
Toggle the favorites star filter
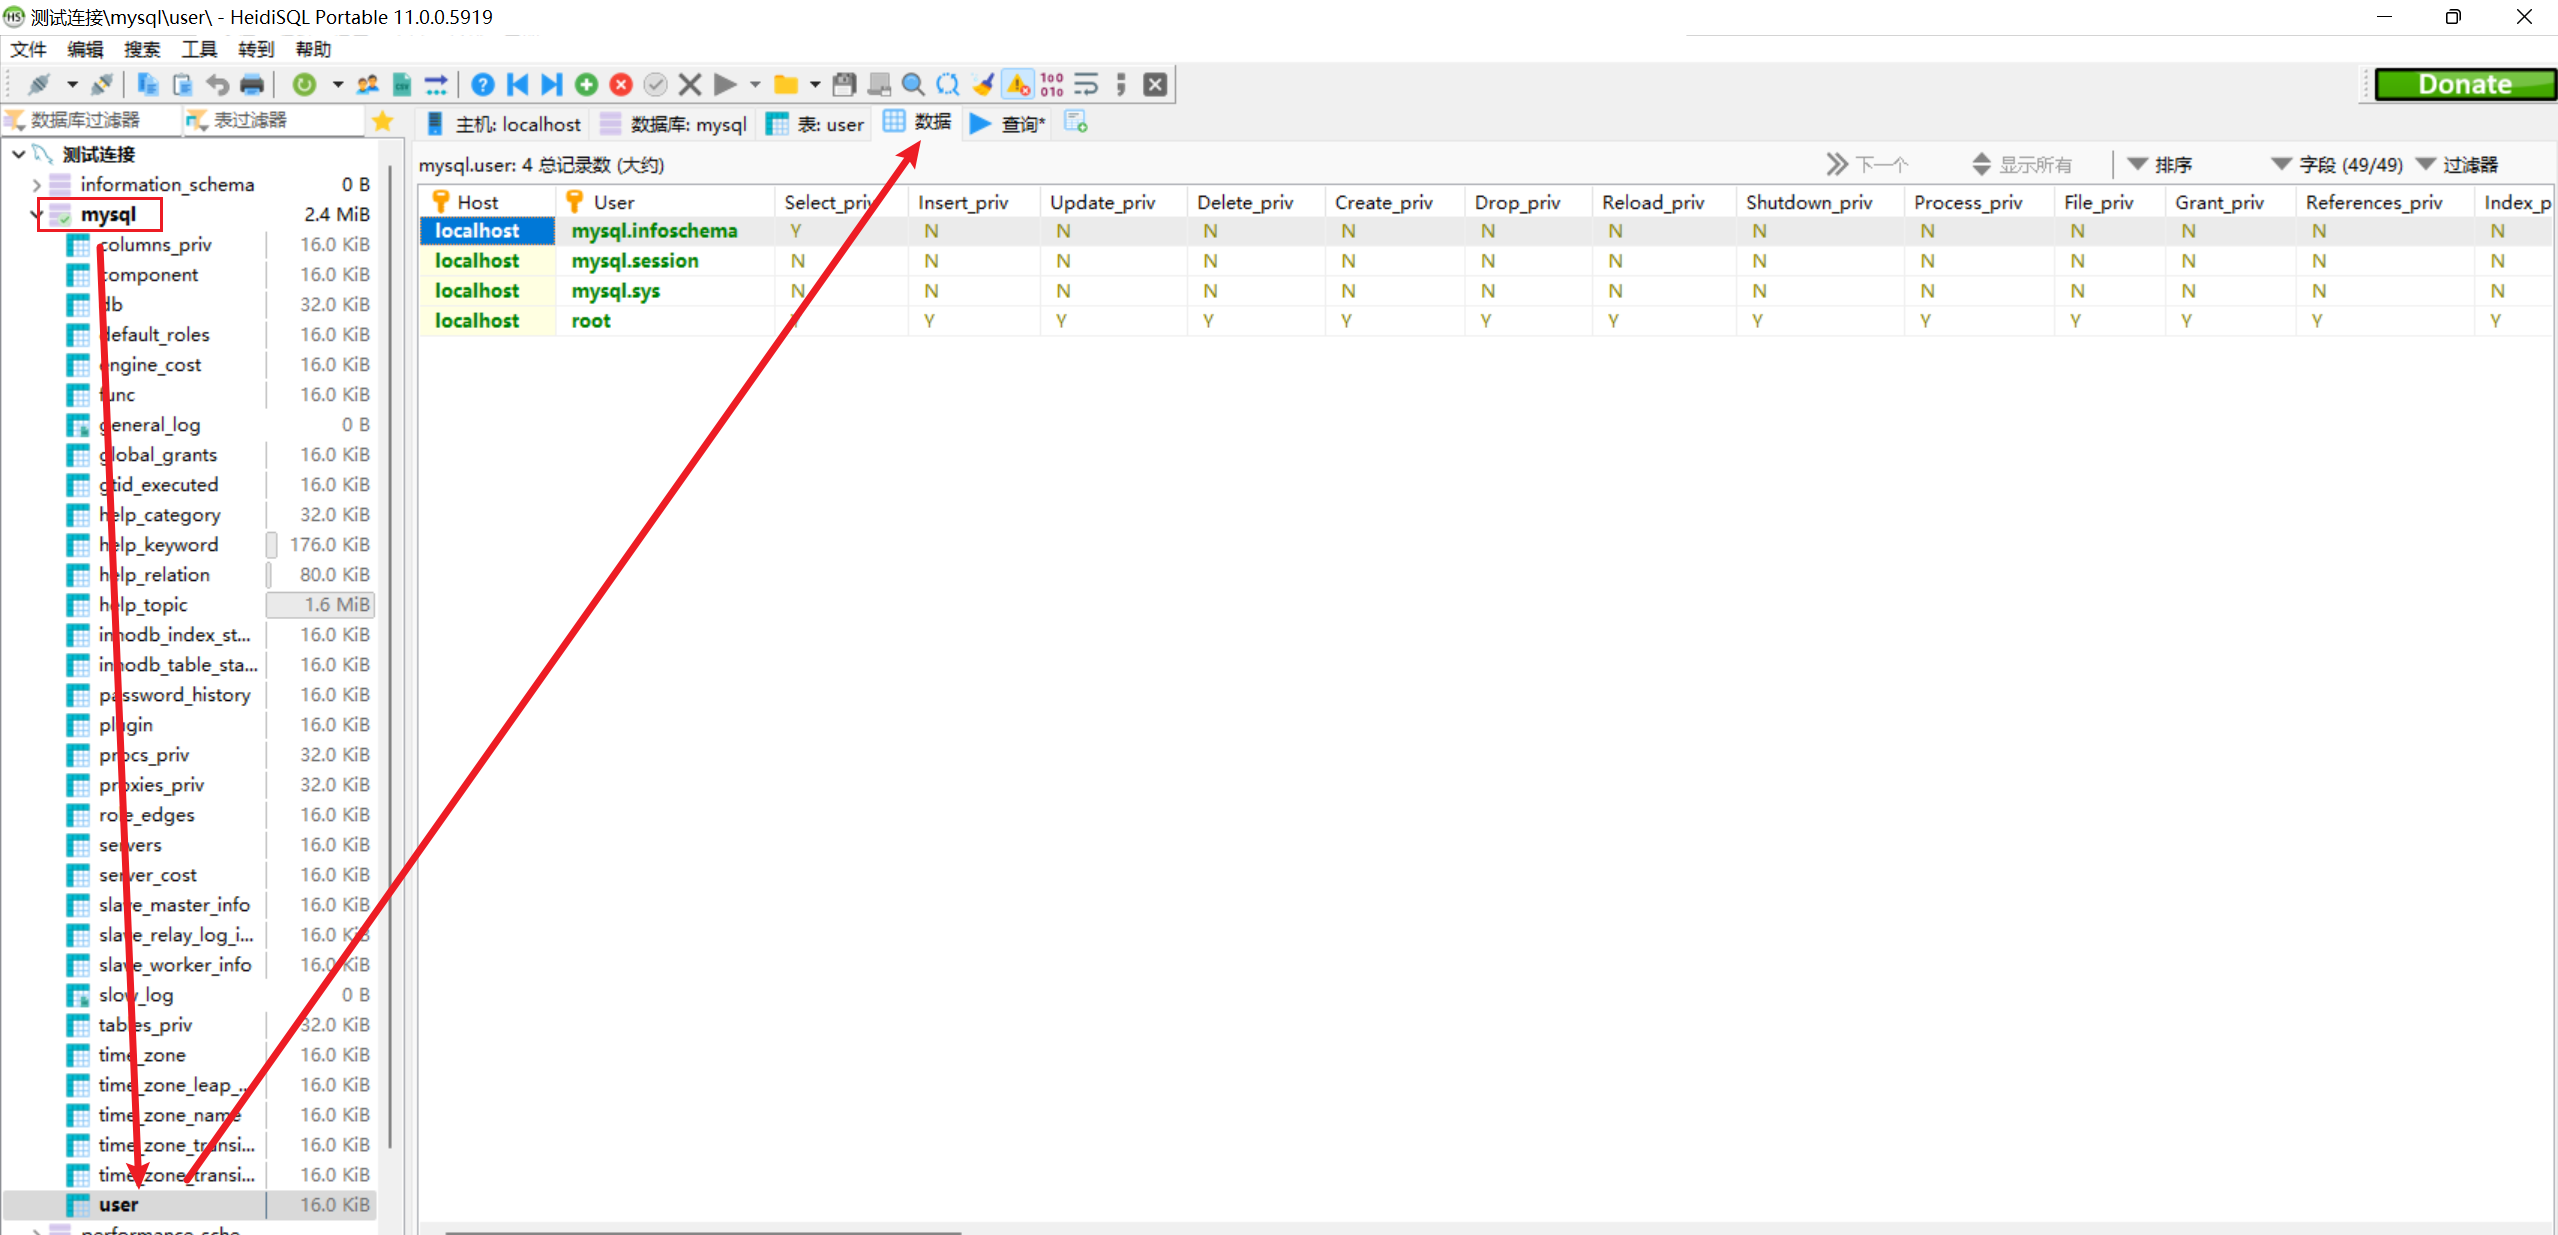click(382, 121)
